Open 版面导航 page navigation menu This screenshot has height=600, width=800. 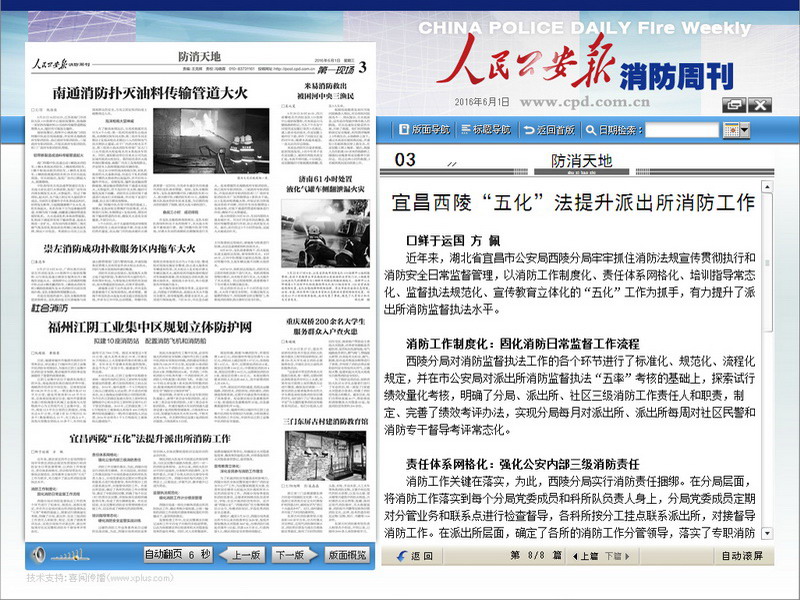[x=424, y=130]
